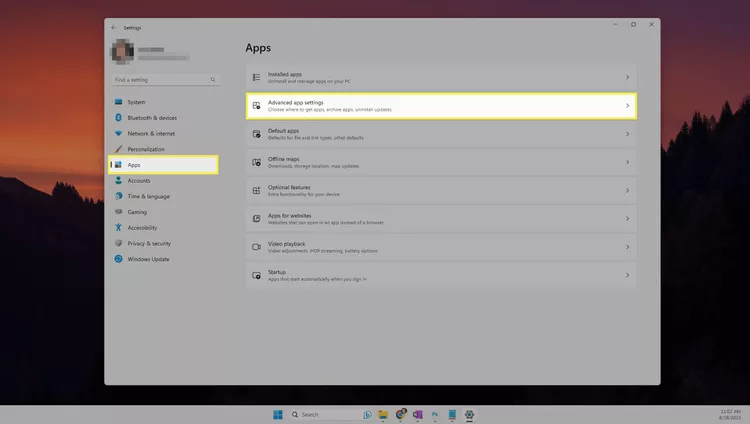
Task: Click the Find a setting search field
Action: click(165, 80)
